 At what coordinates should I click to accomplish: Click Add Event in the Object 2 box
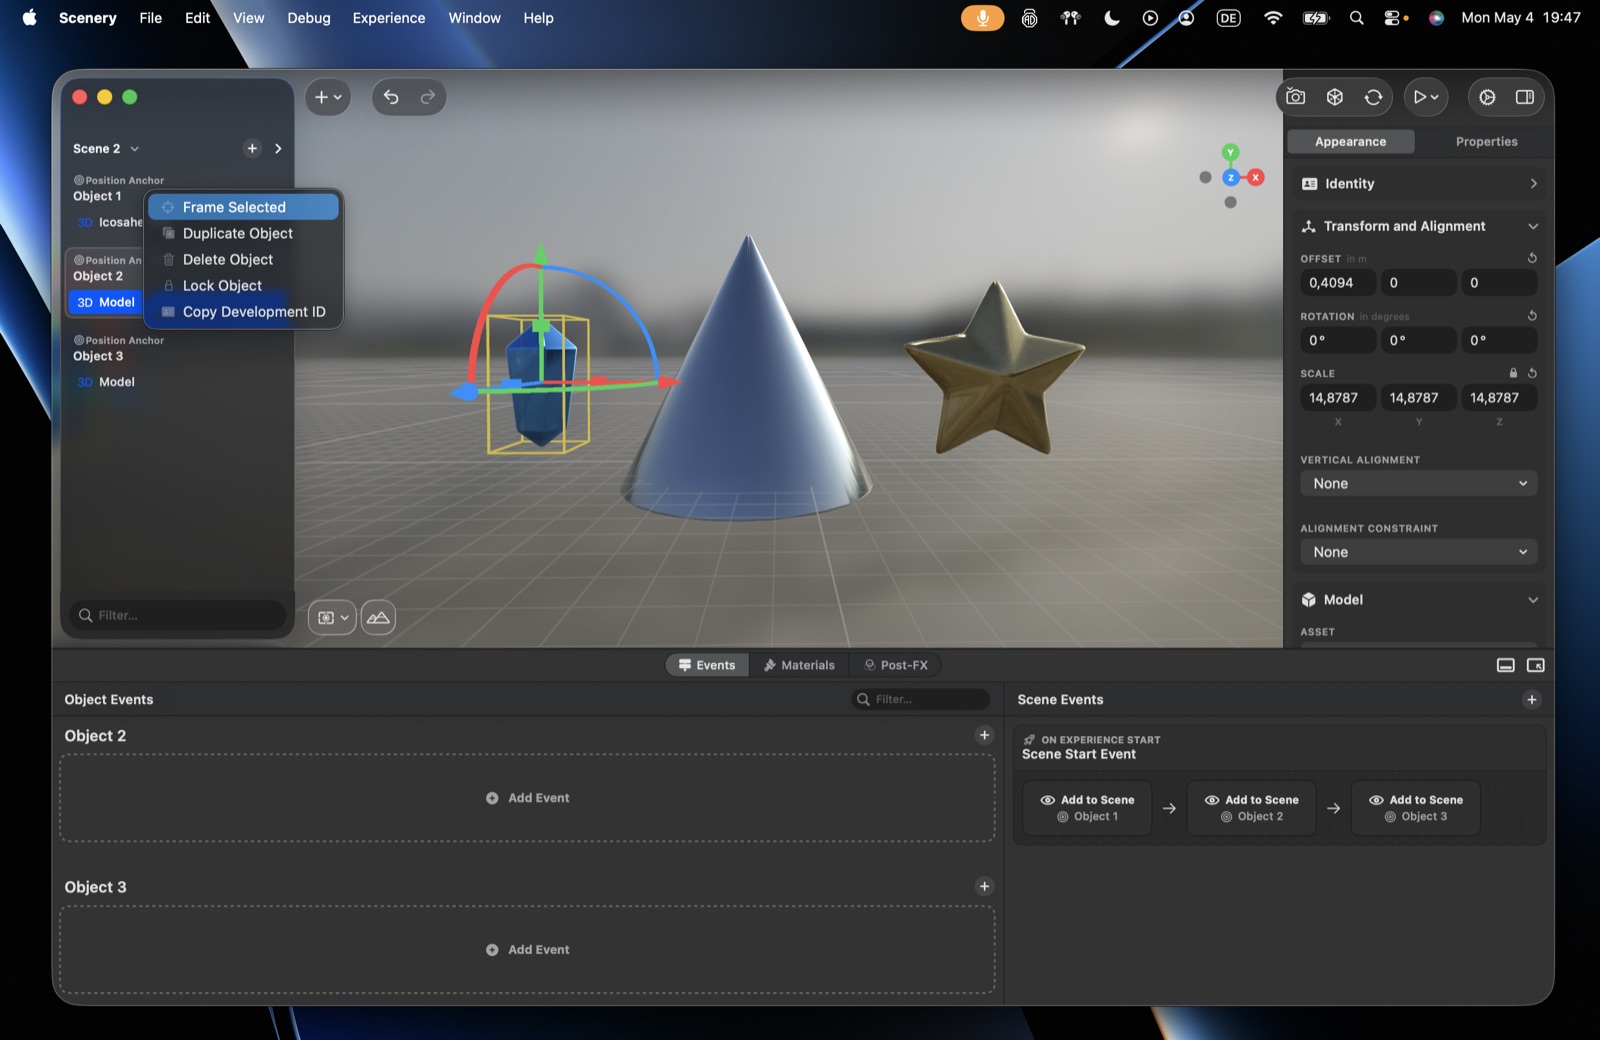coord(528,798)
